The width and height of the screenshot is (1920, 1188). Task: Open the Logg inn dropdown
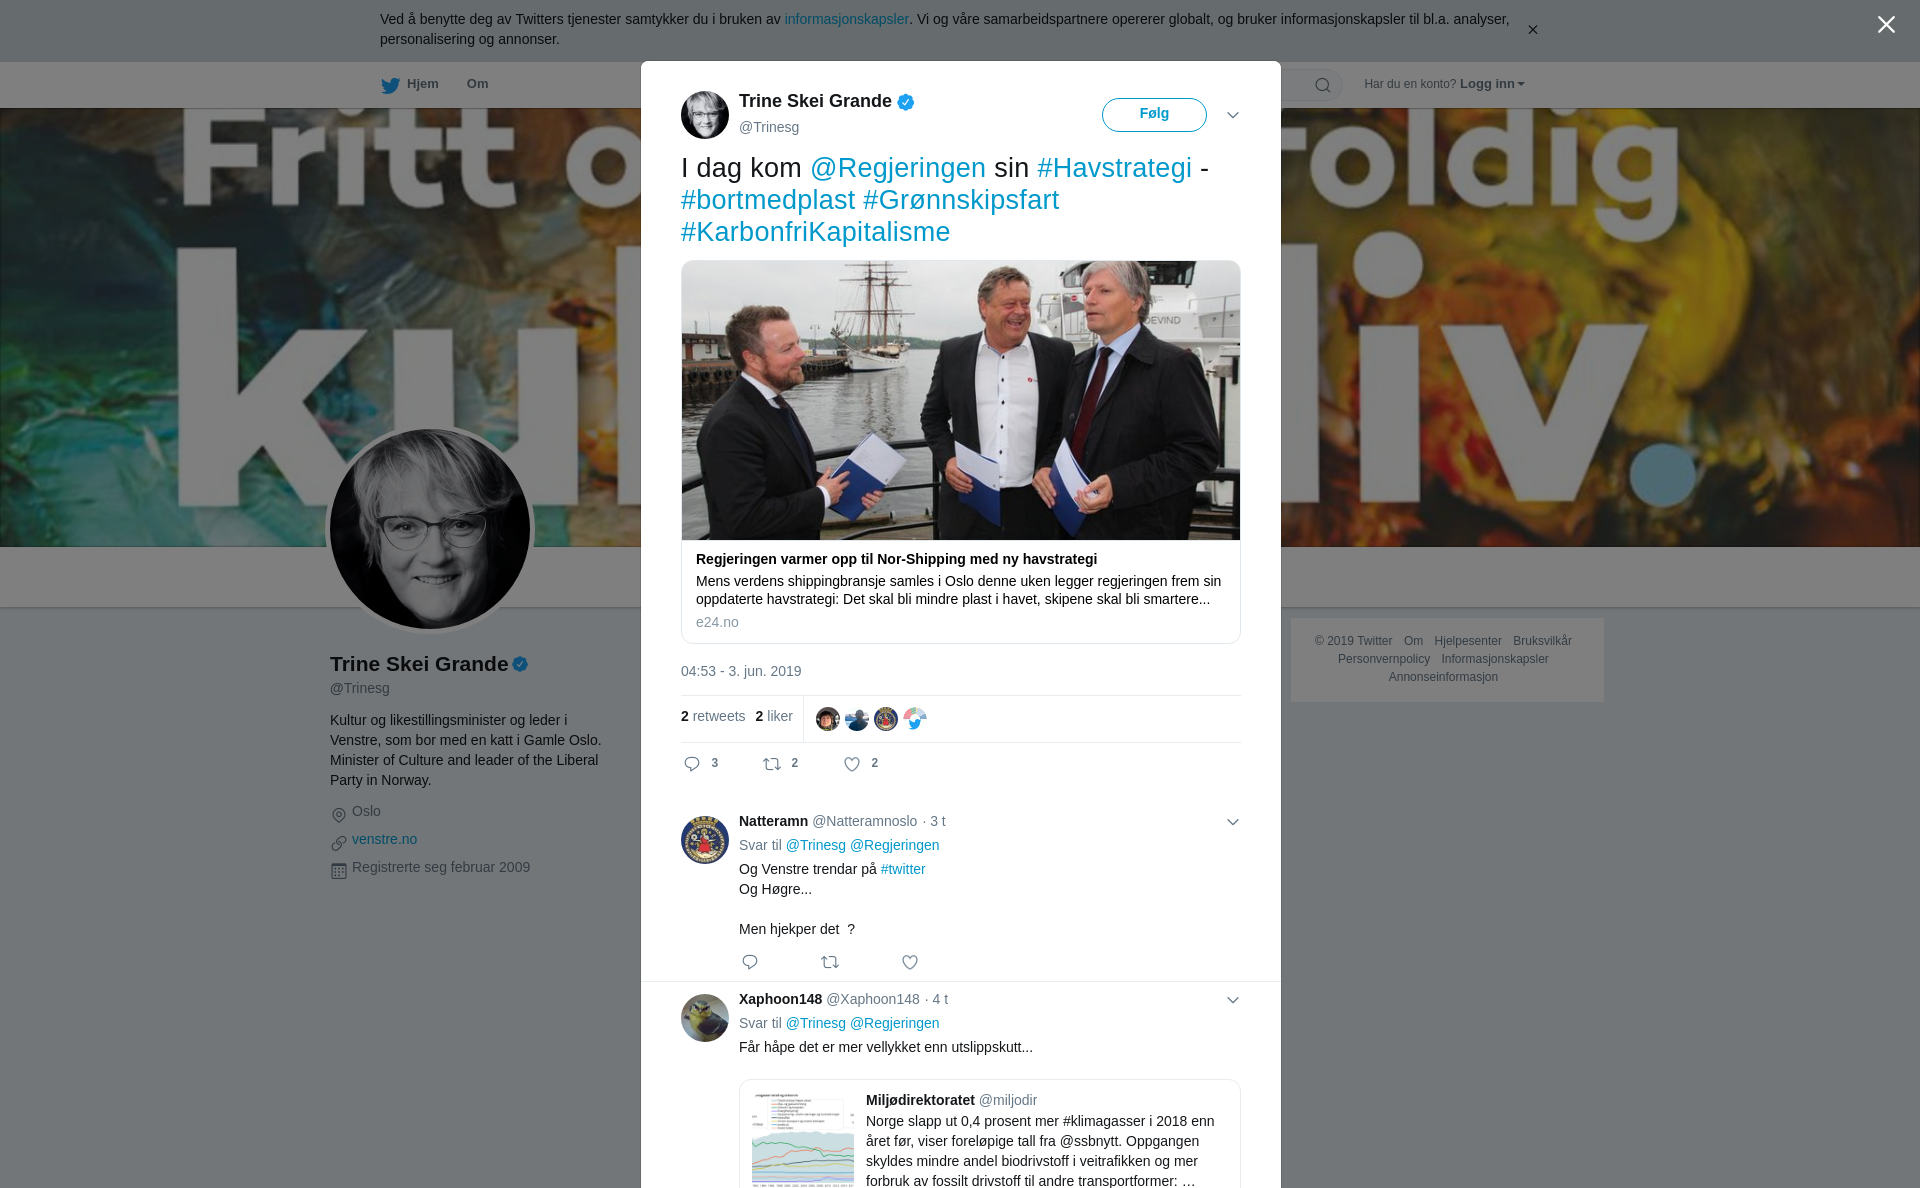1492,84
